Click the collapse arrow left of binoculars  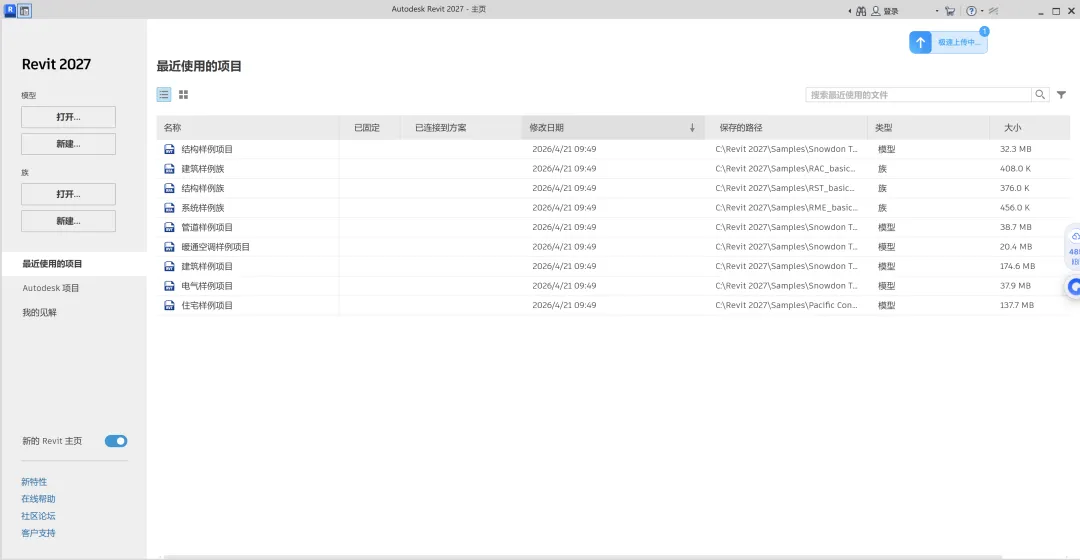click(849, 11)
